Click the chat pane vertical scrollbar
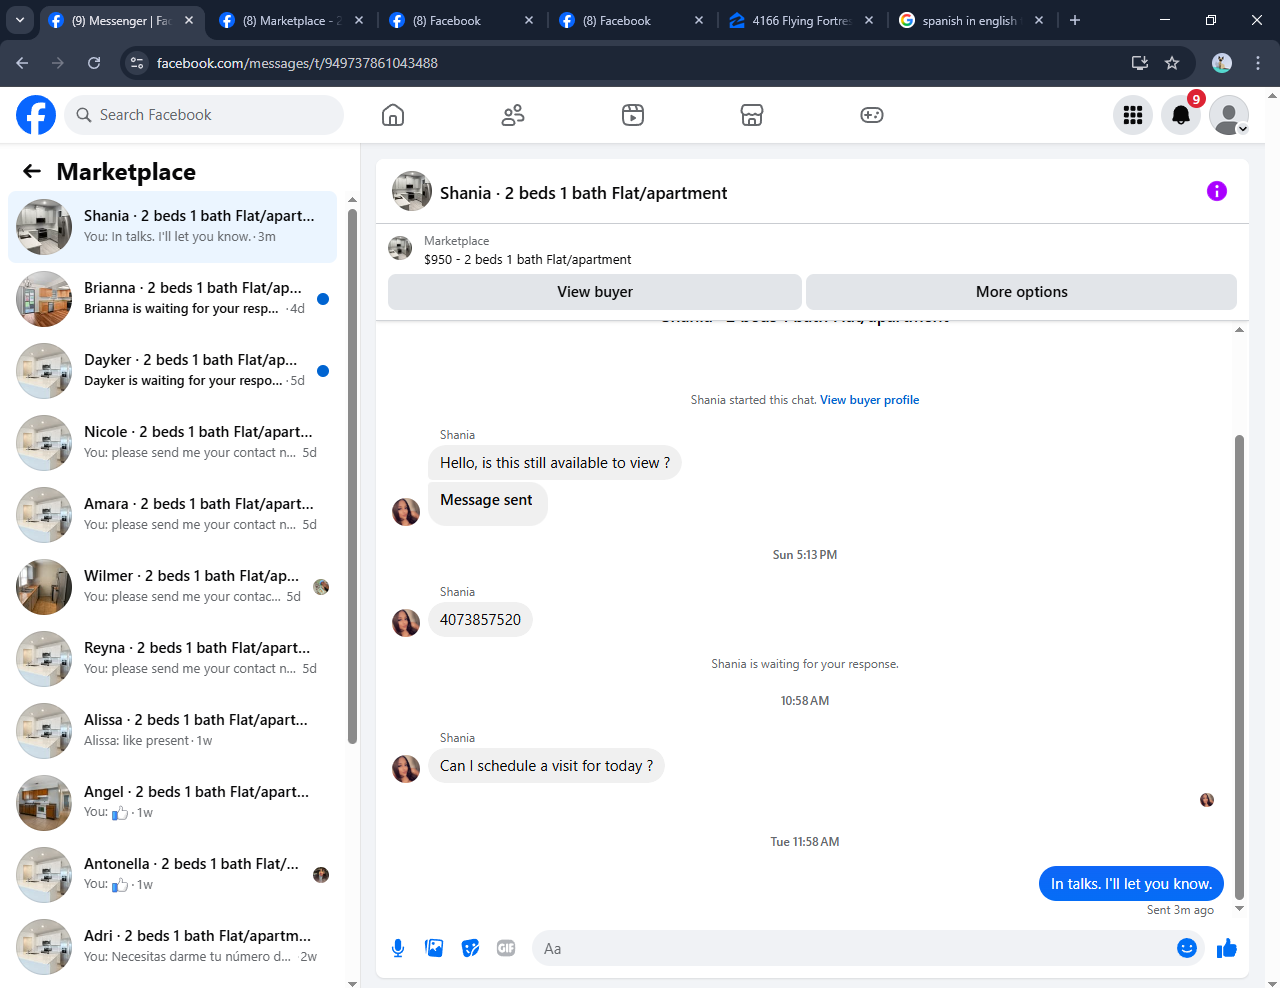Viewport: 1280px width, 988px height. pyautogui.click(x=1240, y=667)
